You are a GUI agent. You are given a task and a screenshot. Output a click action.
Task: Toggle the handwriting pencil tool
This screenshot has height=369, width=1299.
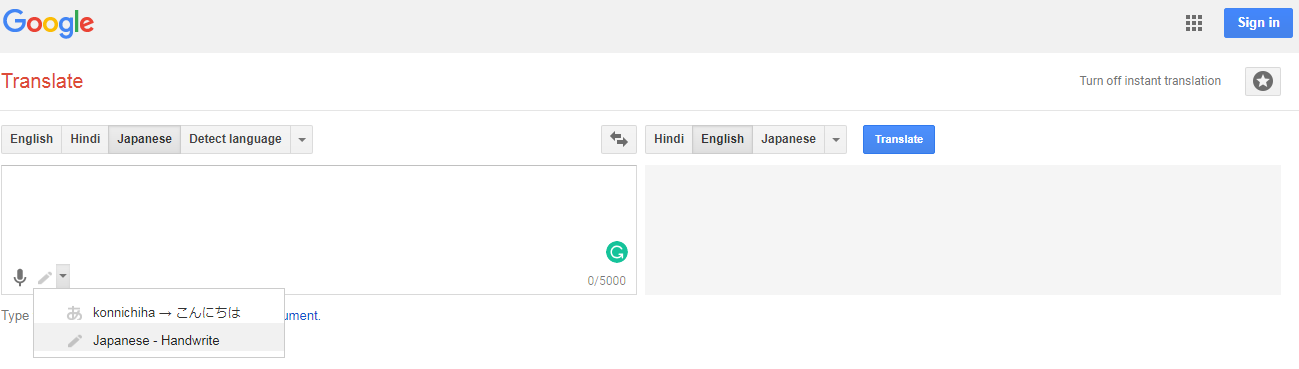coord(45,278)
